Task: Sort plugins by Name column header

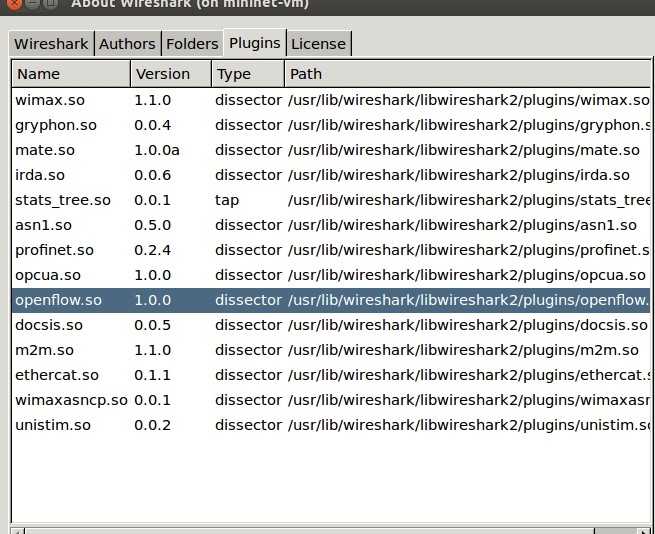Action: 71,74
